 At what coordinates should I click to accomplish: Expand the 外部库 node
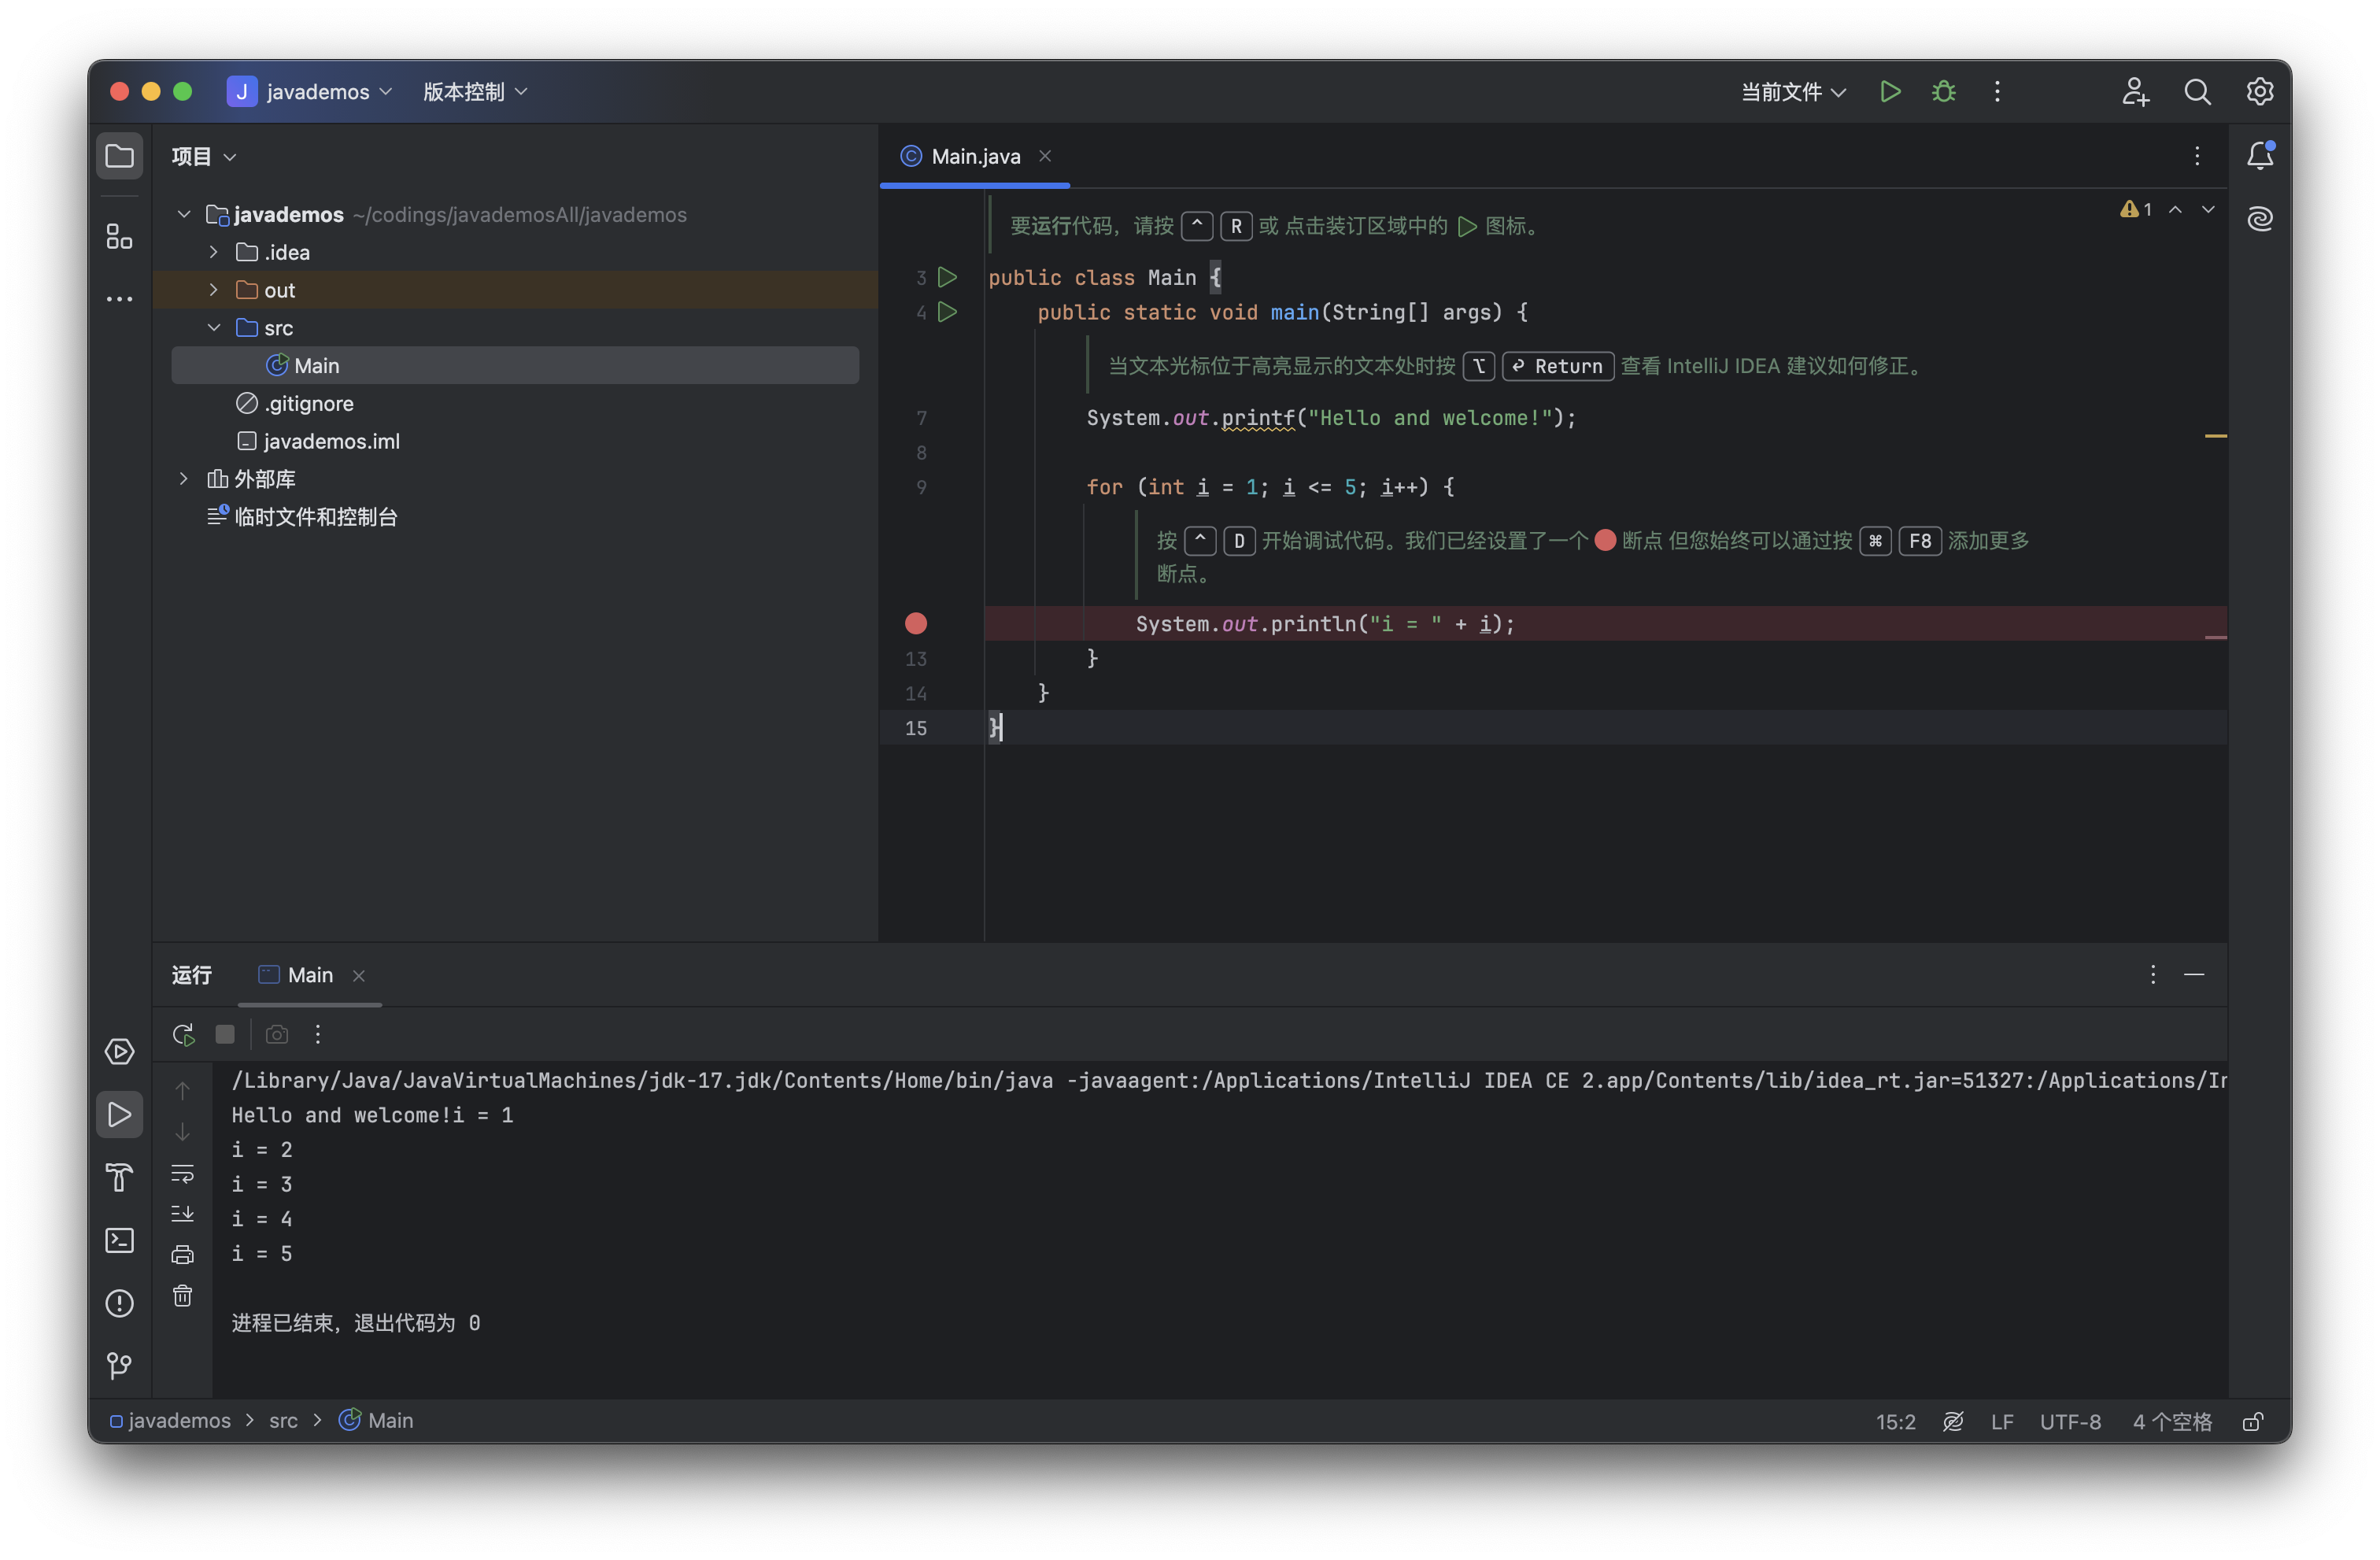point(184,478)
